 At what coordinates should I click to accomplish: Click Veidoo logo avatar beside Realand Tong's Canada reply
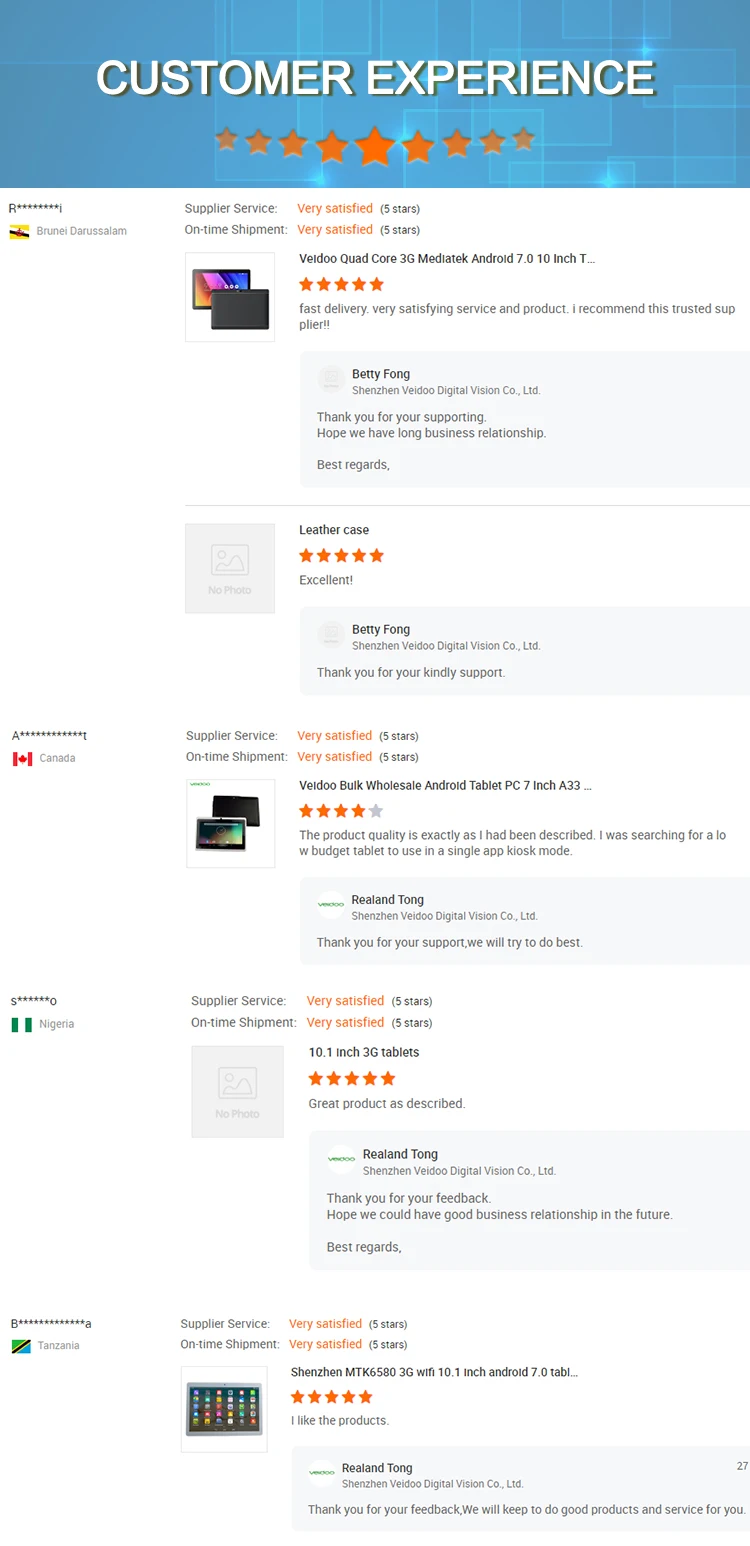click(331, 905)
